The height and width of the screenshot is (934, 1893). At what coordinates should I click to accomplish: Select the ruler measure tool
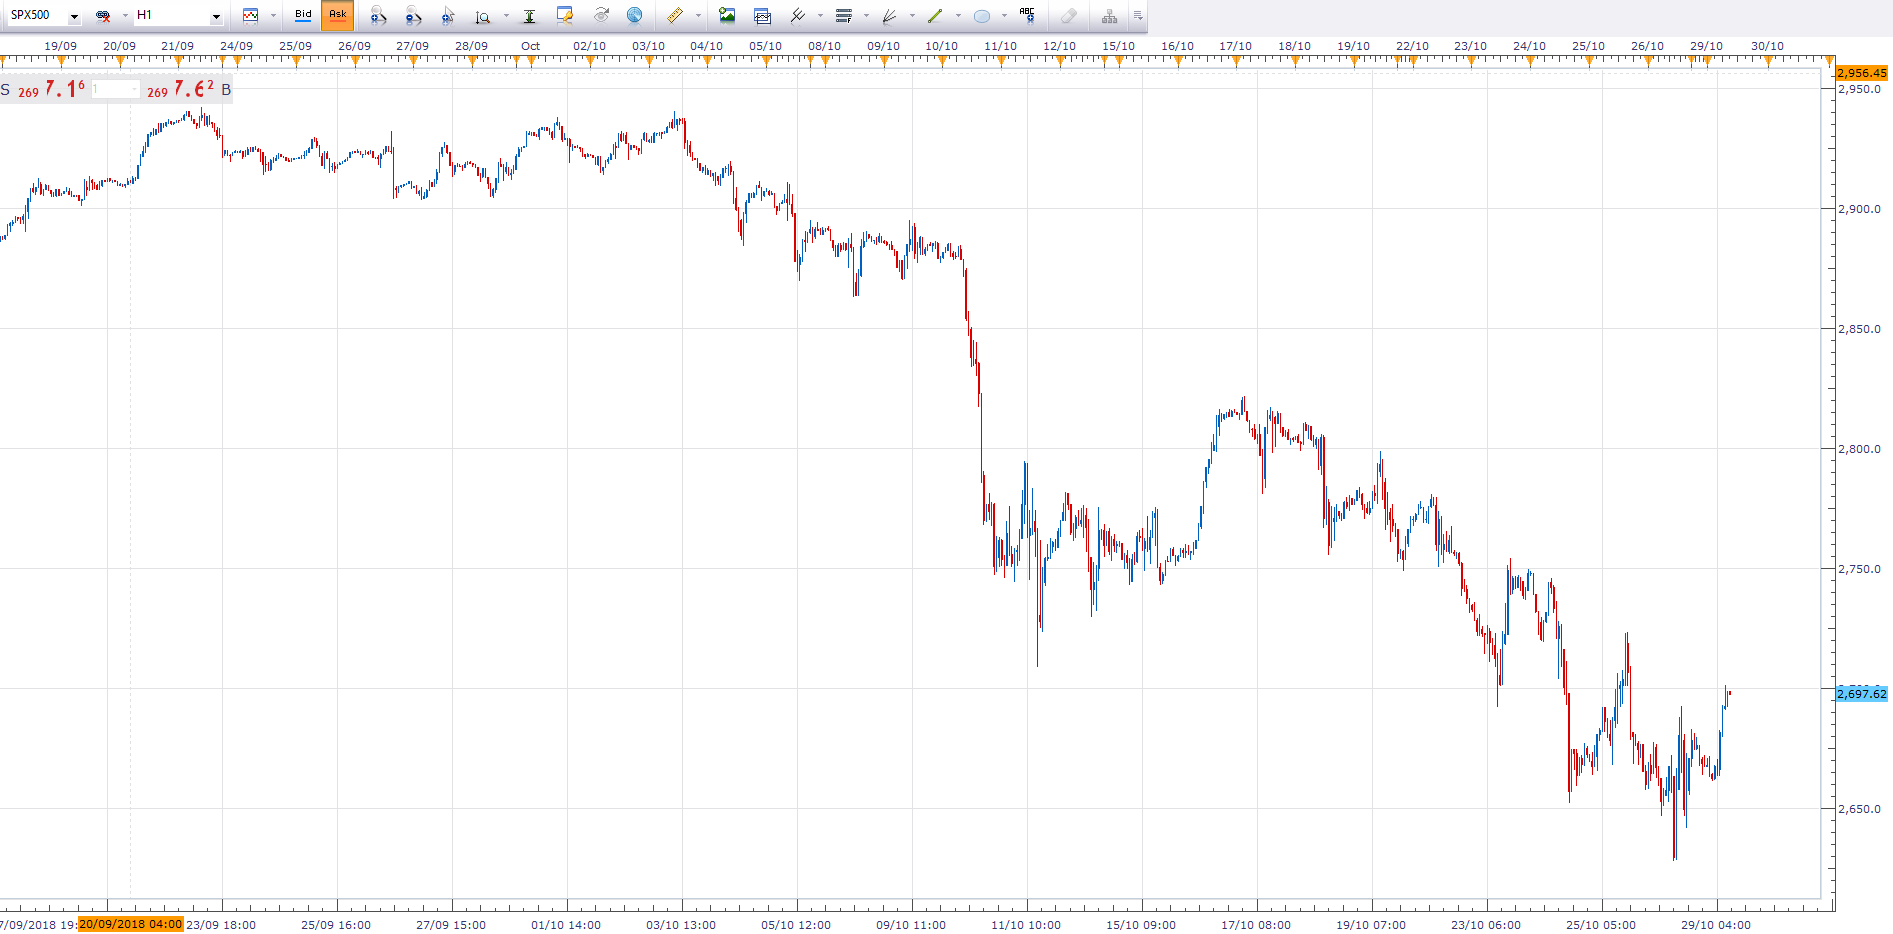[675, 15]
